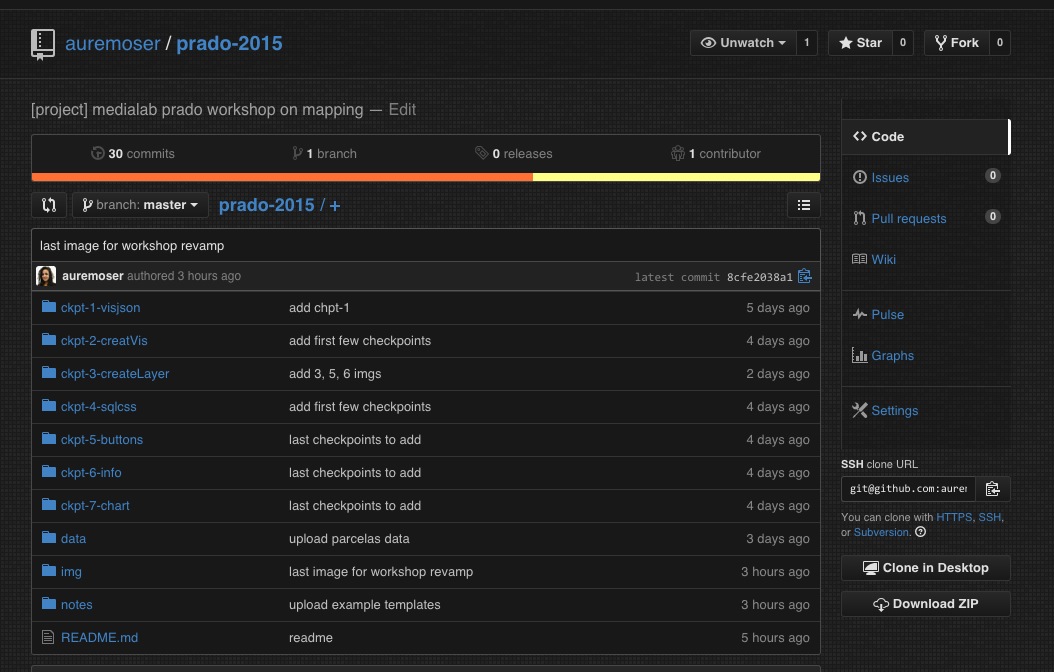
Task: Click the Pulse icon in sidebar
Action: click(x=860, y=314)
